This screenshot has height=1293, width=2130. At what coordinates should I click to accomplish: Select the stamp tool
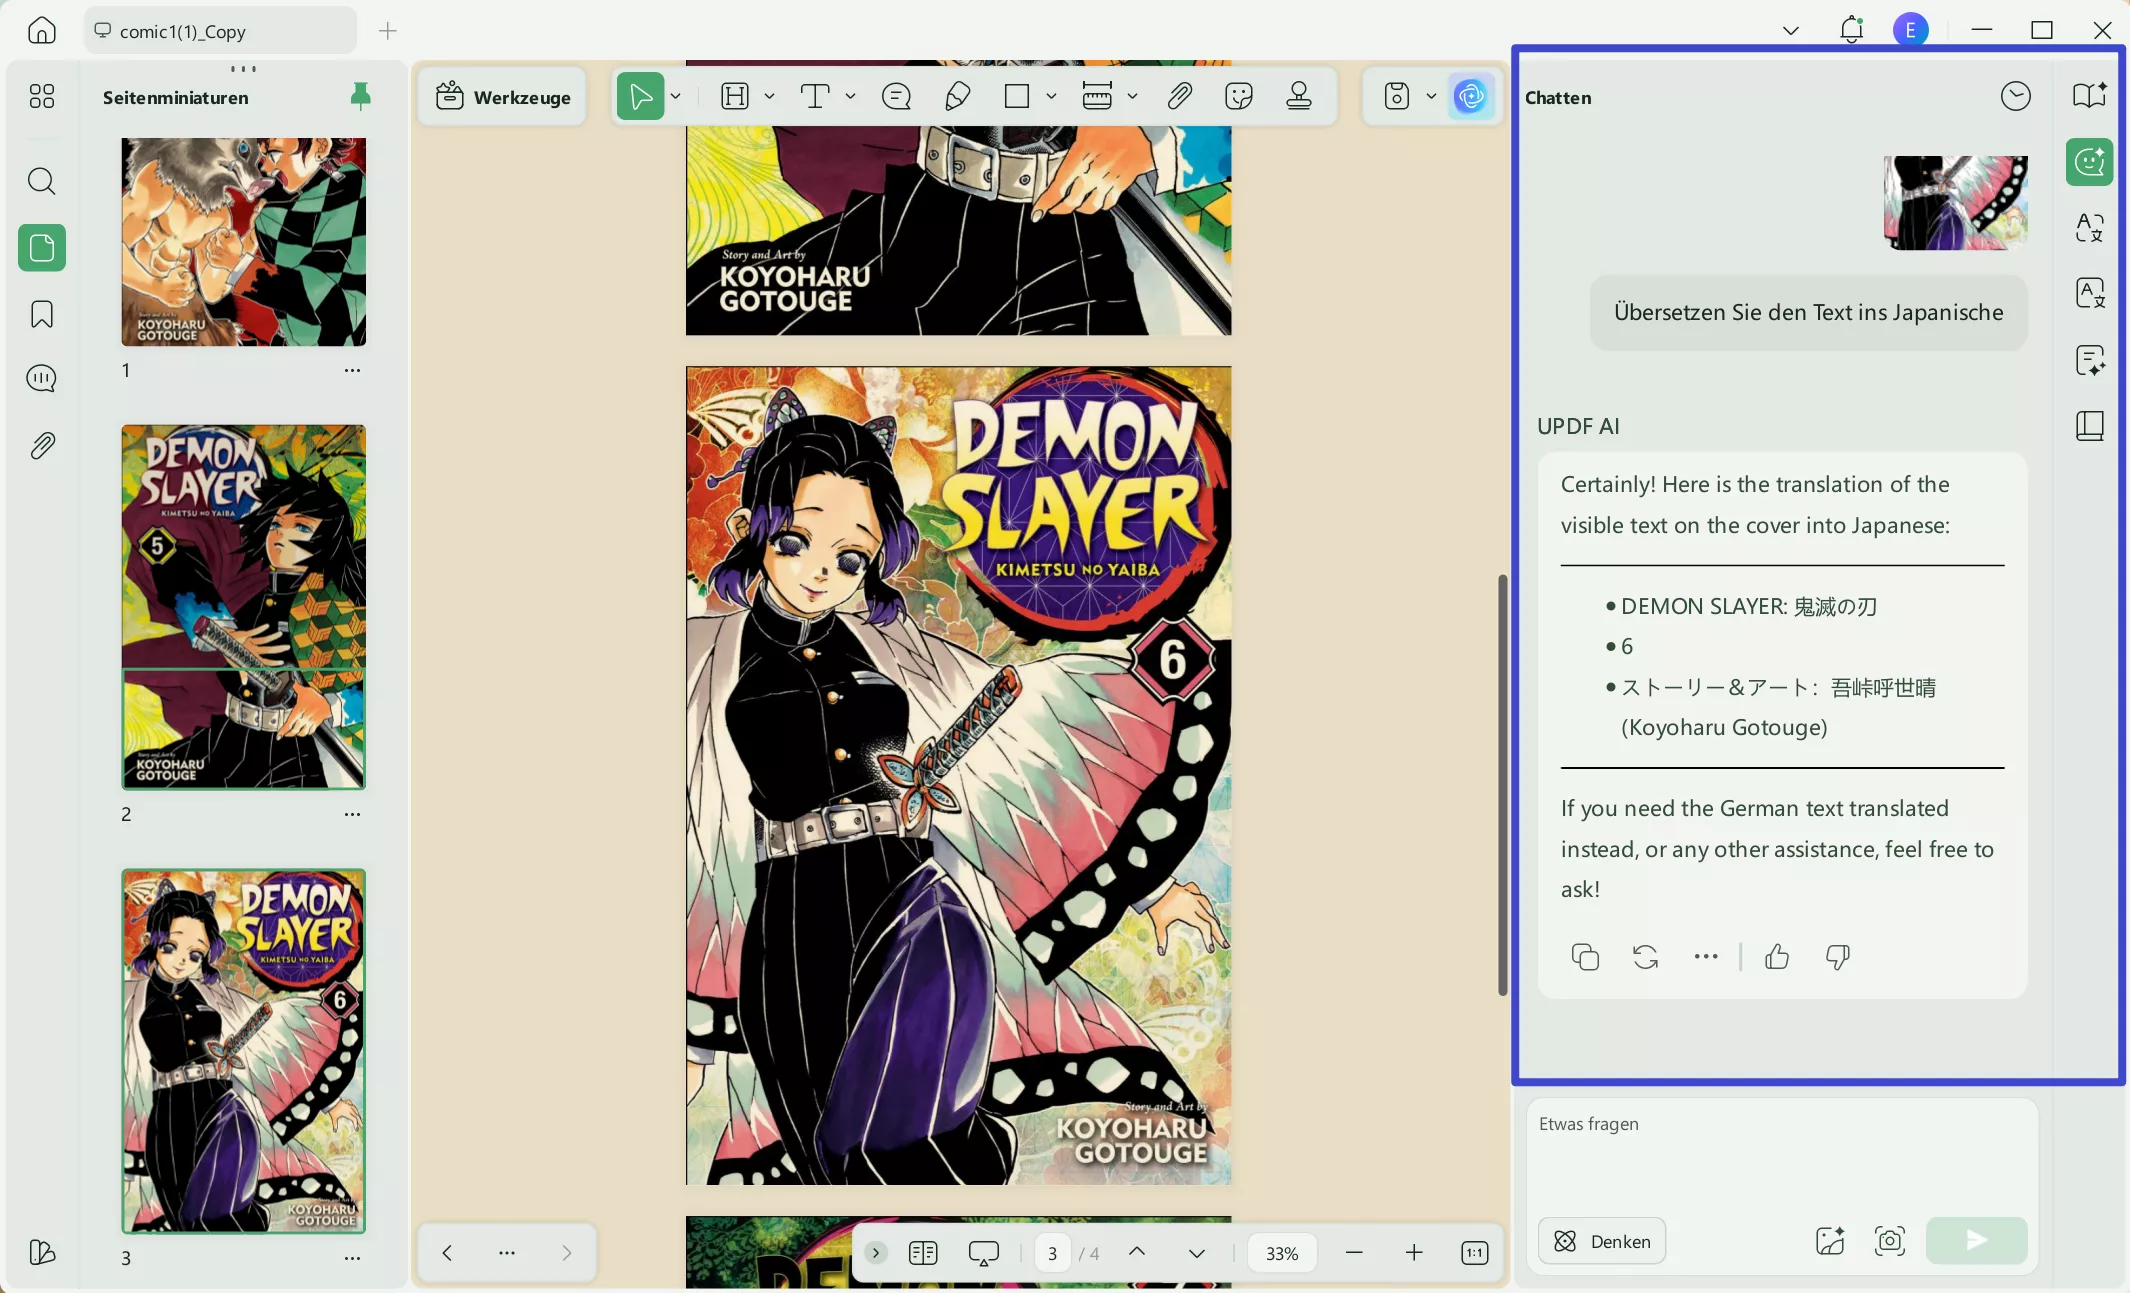point(1299,96)
